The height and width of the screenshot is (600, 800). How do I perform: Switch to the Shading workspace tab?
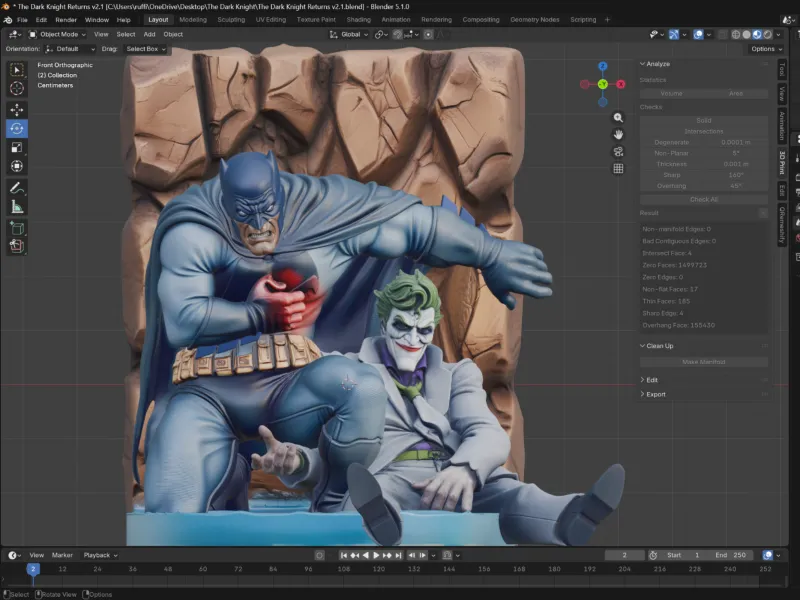pos(359,20)
